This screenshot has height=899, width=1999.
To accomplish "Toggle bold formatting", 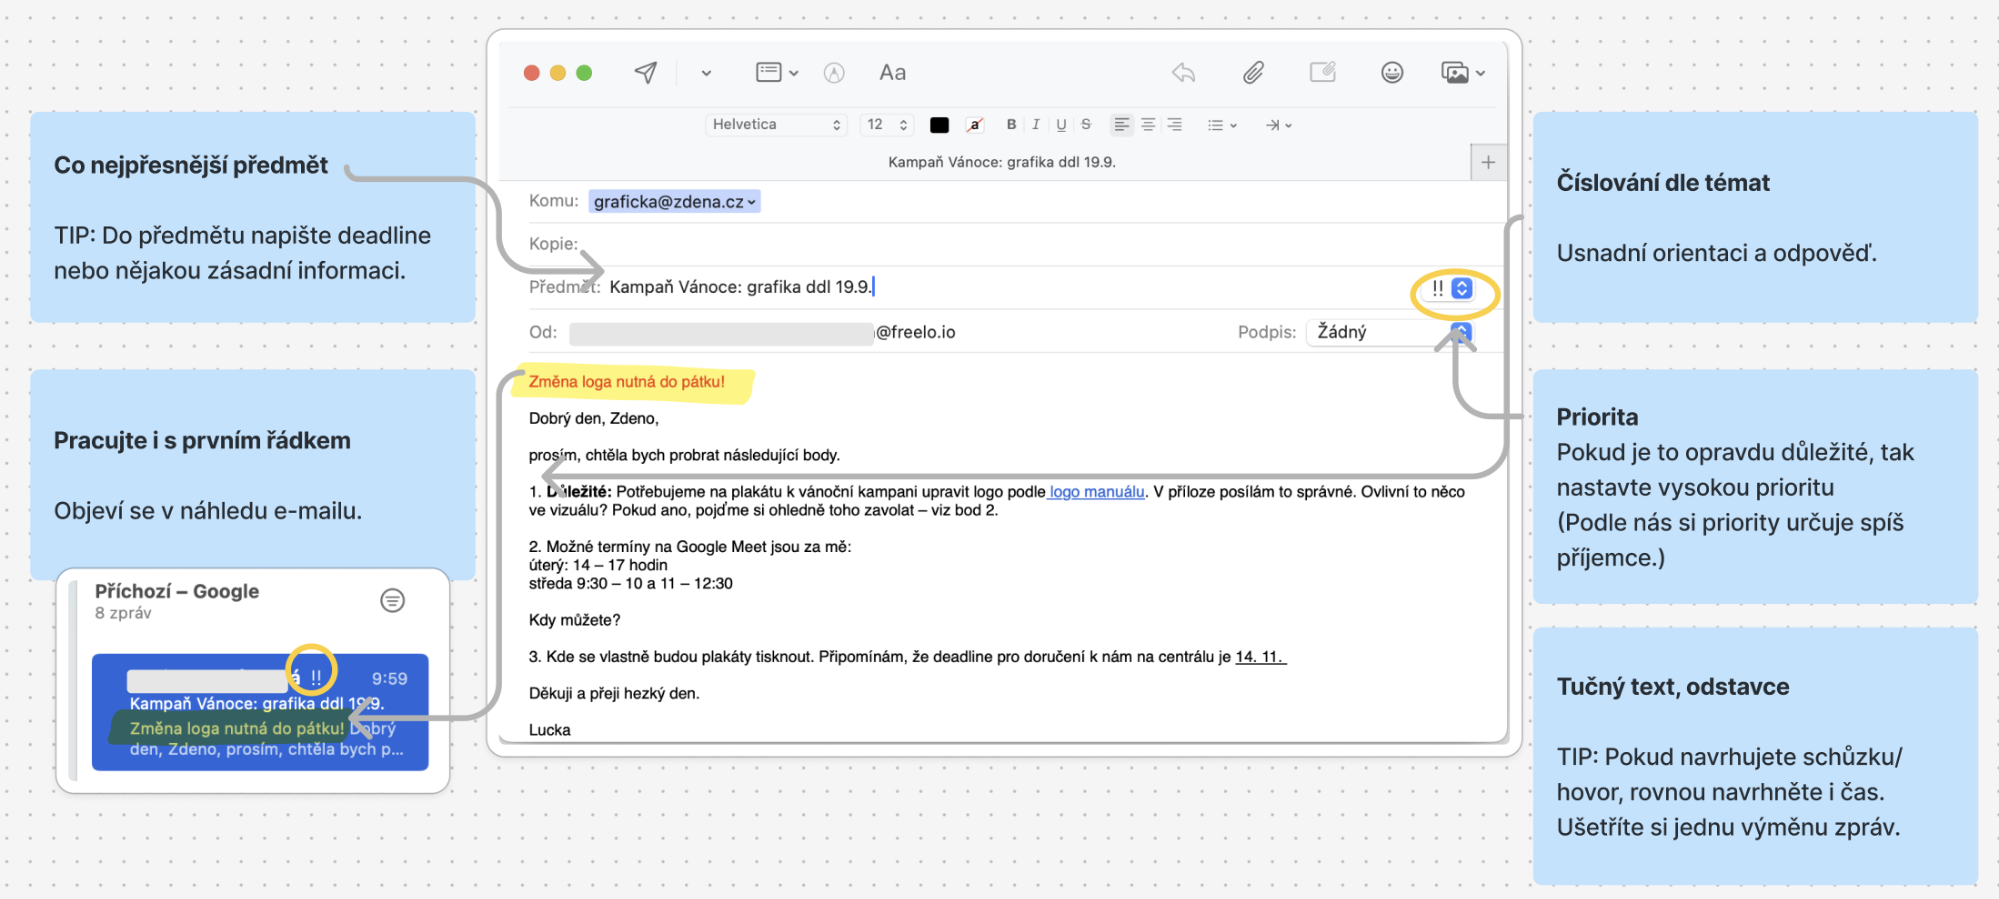I will [x=1011, y=125].
